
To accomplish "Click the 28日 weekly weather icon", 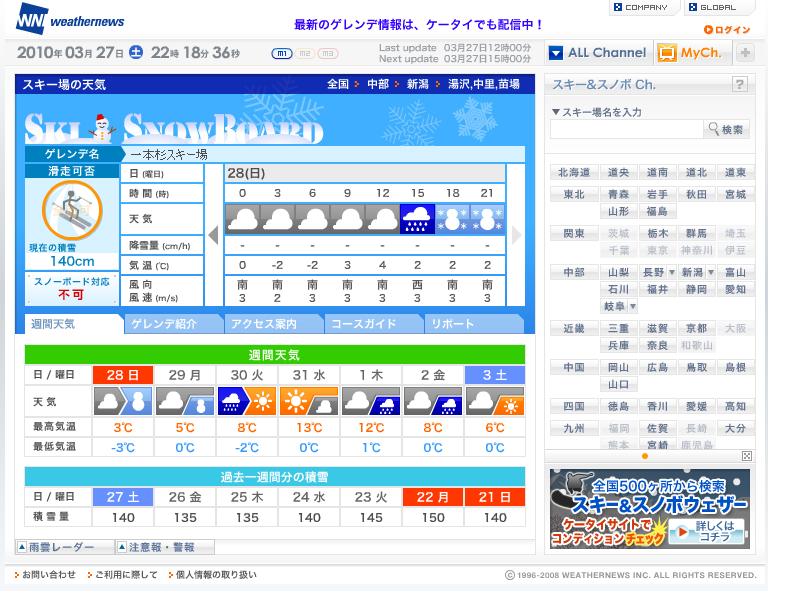I will [x=123, y=401].
